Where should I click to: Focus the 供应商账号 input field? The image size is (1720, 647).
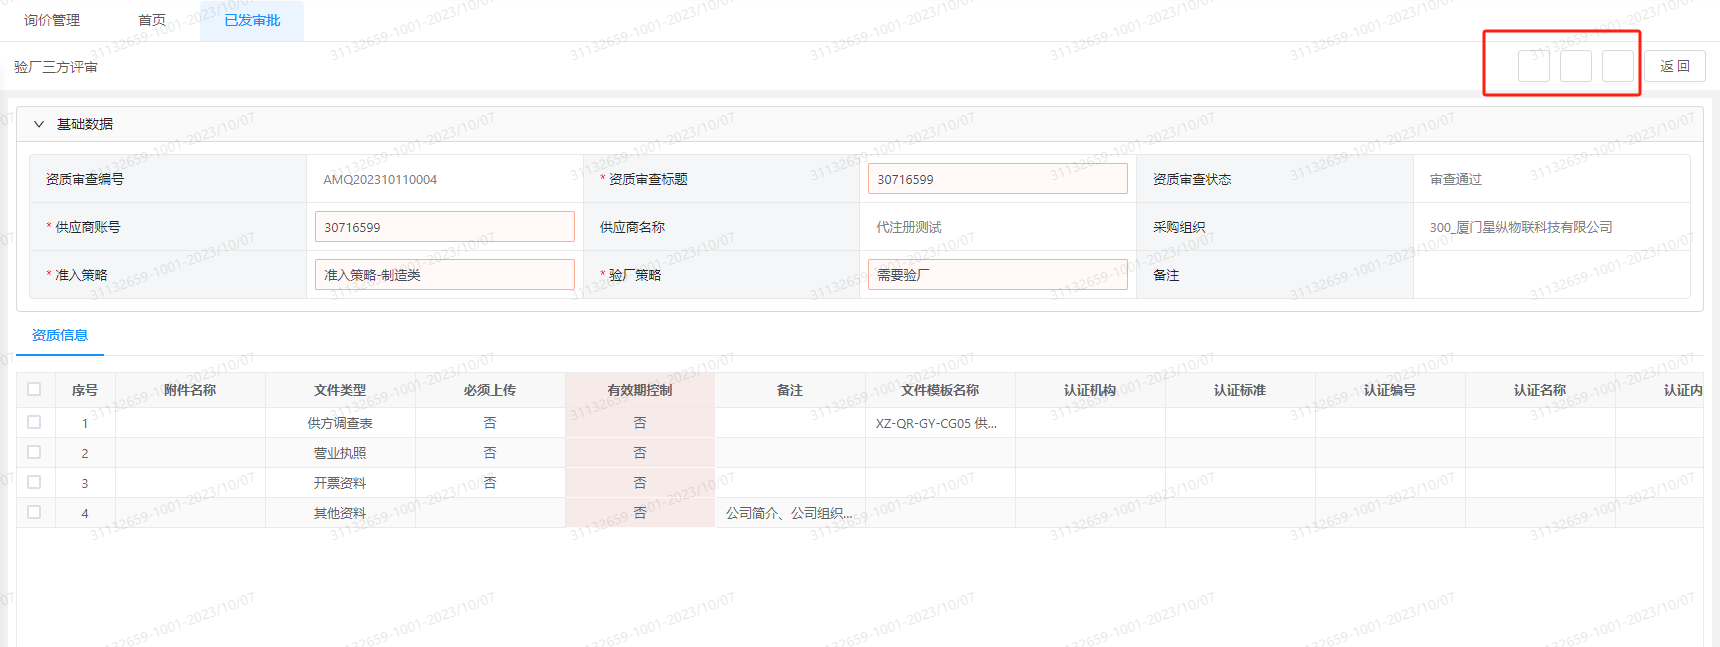point(444,227)
